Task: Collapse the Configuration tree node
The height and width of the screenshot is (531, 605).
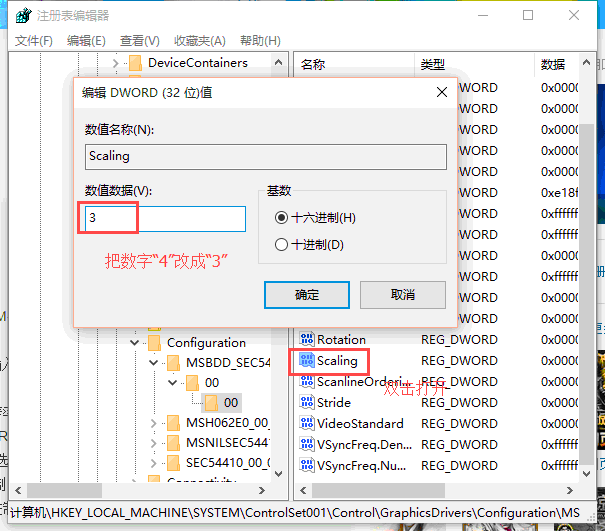Action: (134, 343)
